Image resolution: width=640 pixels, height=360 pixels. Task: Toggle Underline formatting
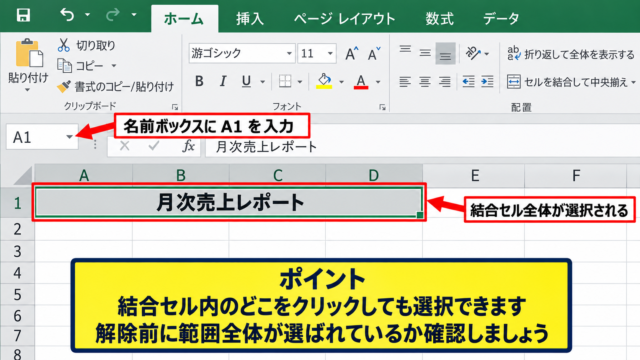click(246, 82)
